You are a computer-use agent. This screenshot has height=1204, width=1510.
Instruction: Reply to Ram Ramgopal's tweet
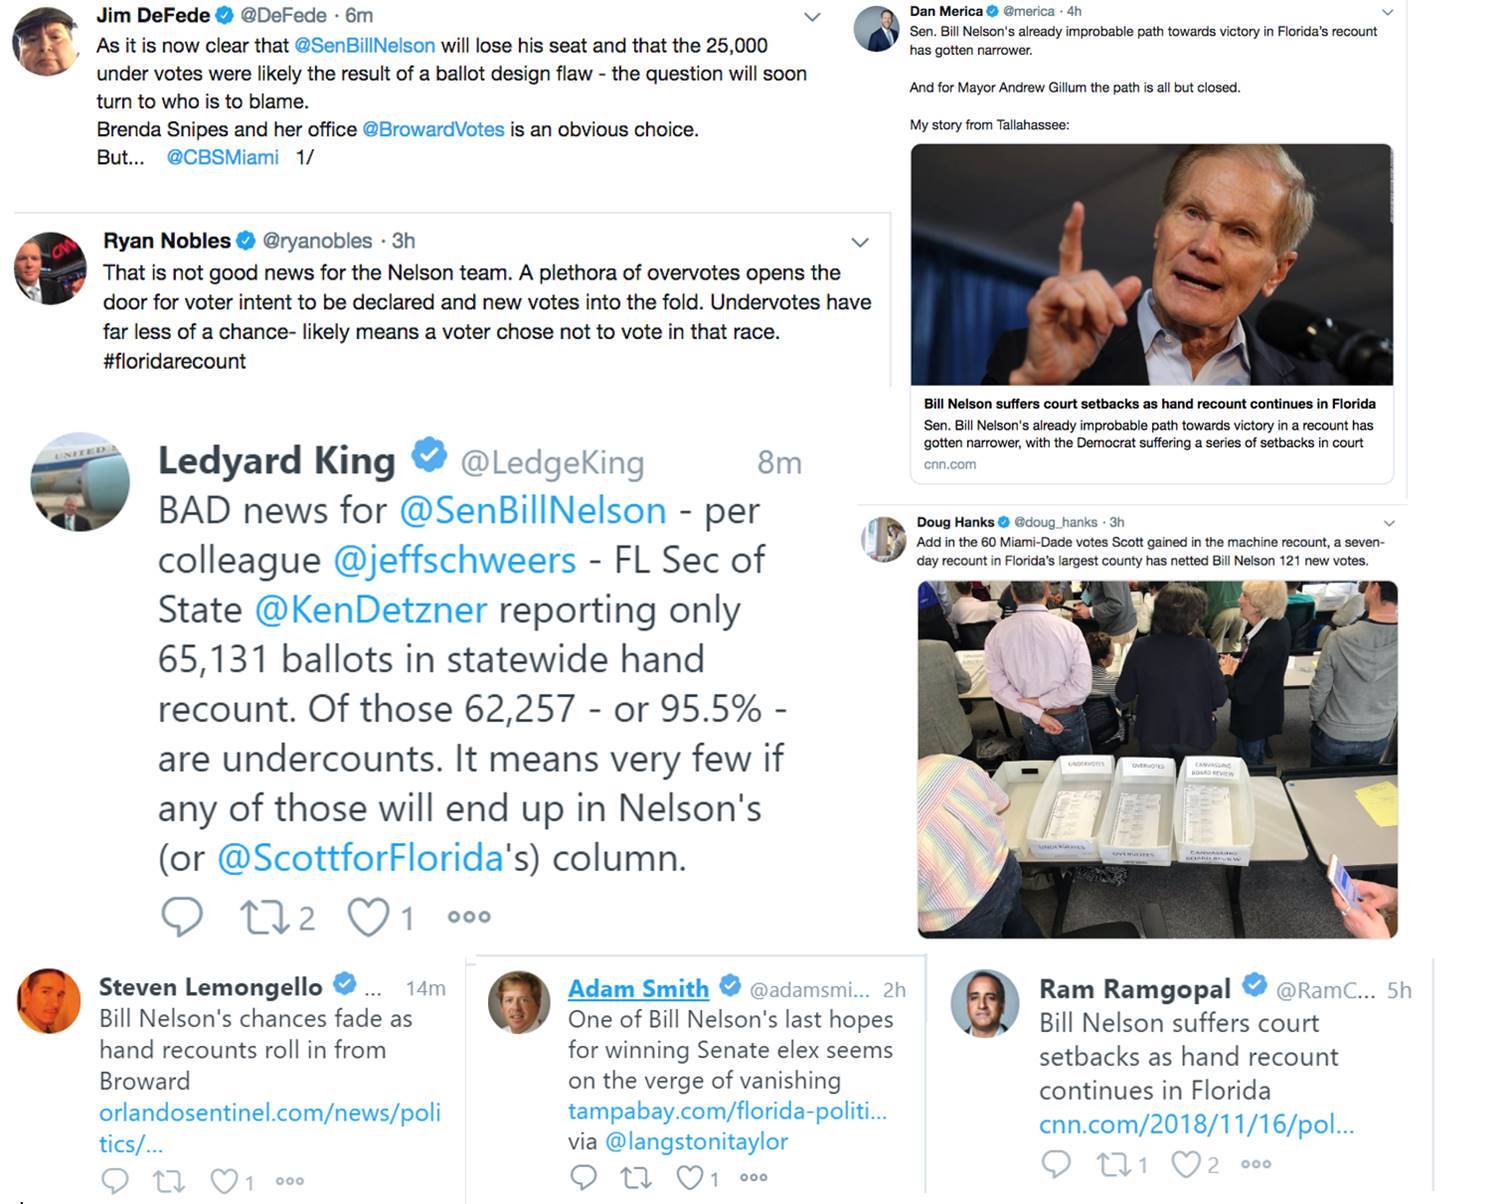click(x=1056, y=1163)
